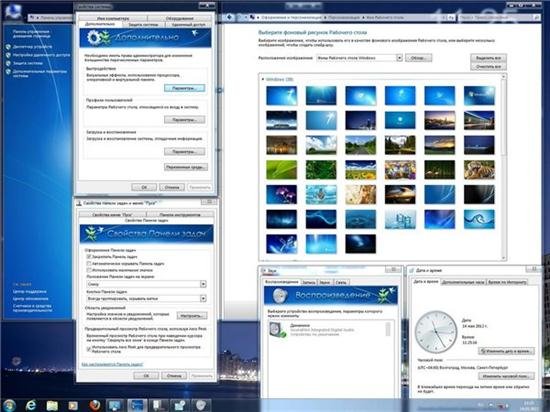
Task: Select the purple flowers wallpaper thumbnail
Action: (281, 195)
